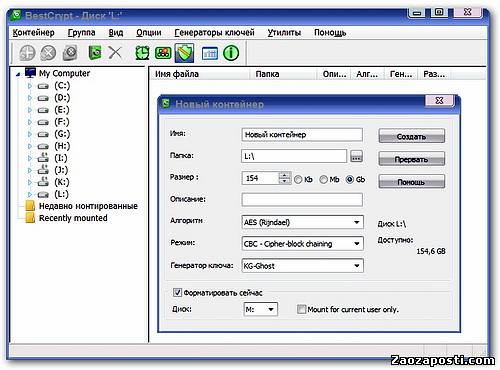
Task: Click the green hot key toolbar icon
Action: point(163,53)
